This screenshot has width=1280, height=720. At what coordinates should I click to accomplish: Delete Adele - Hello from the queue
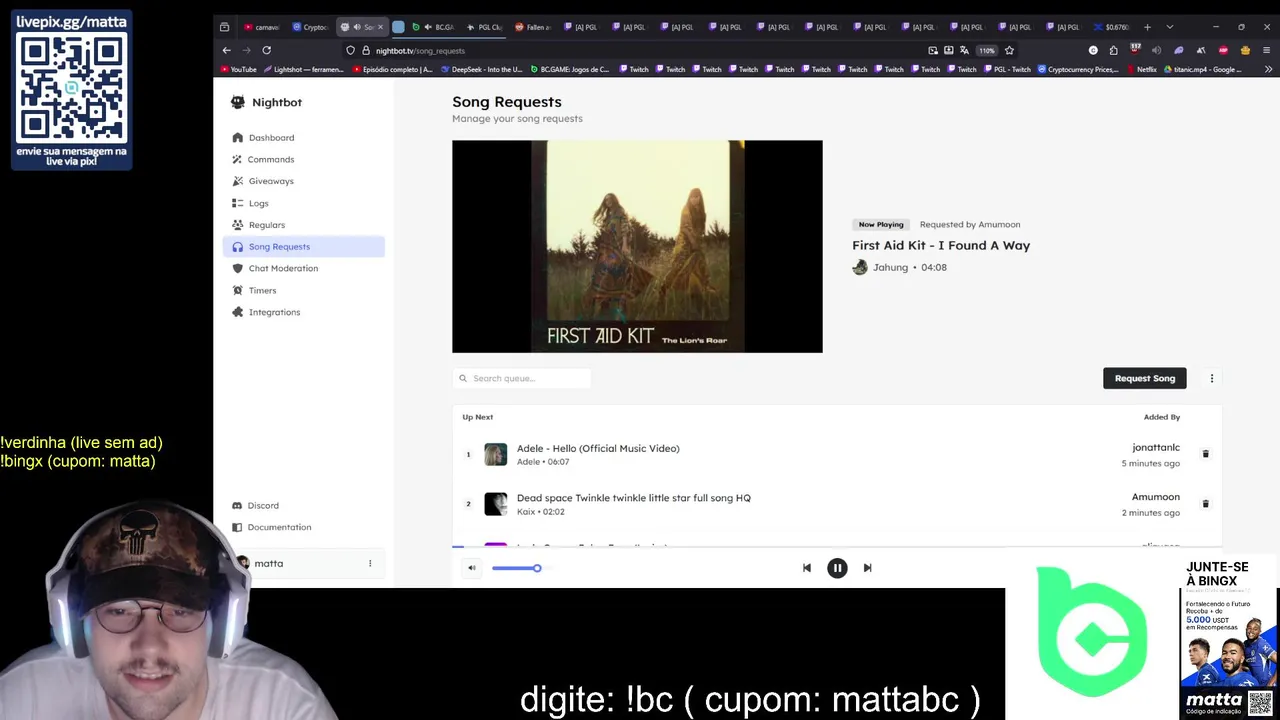tap(1205, 454)
